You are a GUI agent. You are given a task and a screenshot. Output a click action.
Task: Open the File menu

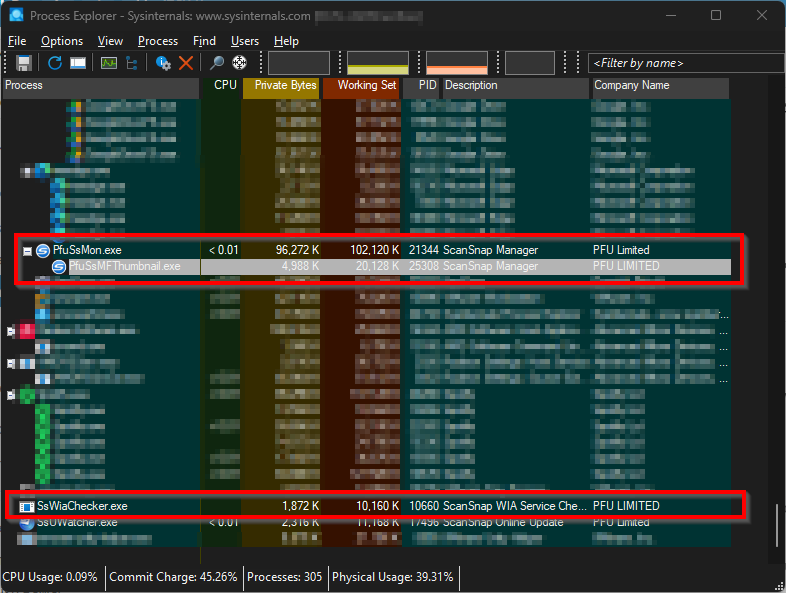(17, 41)
